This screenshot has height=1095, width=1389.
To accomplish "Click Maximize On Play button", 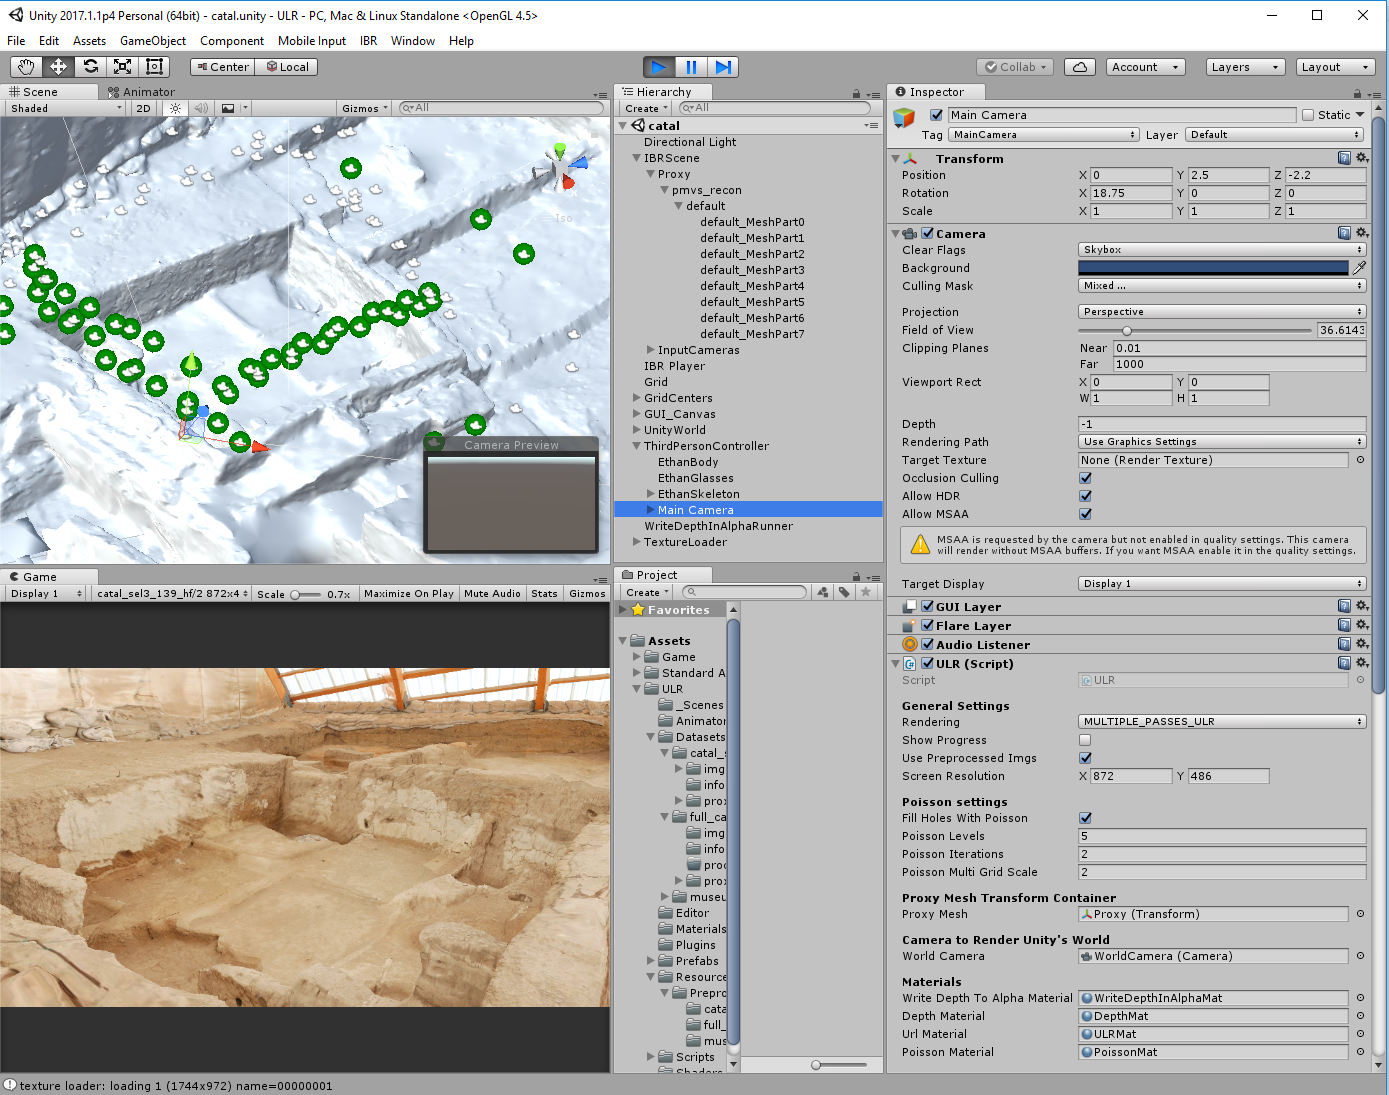I will [409, 594].
